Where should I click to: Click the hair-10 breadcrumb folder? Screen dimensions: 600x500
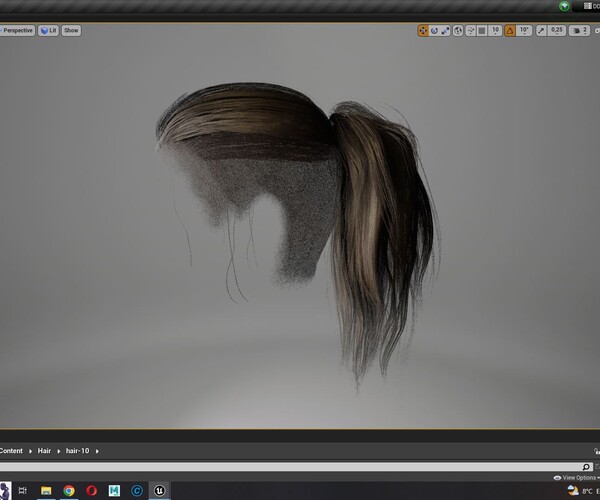(x=77, y=451)
